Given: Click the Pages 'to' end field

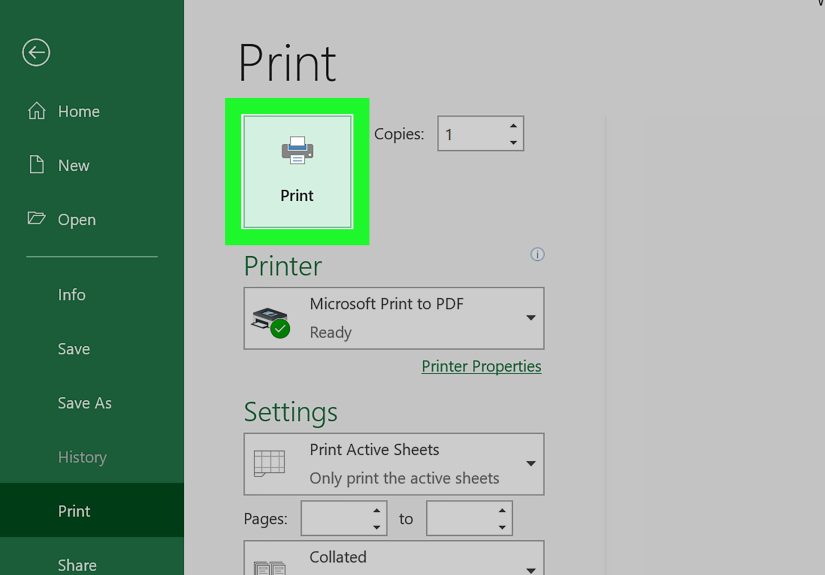Looking at the screenshot, I should 461,518.
